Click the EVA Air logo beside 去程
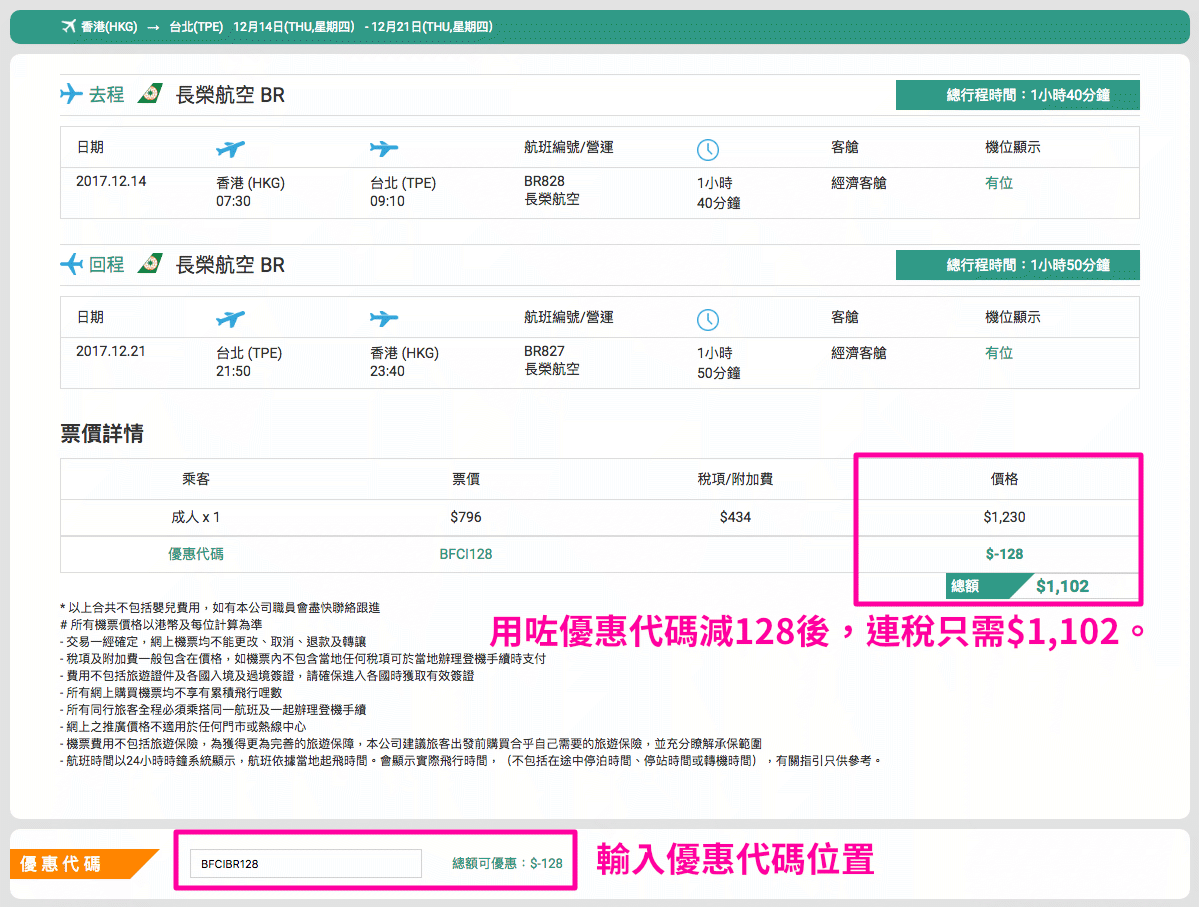 point(150,94)
